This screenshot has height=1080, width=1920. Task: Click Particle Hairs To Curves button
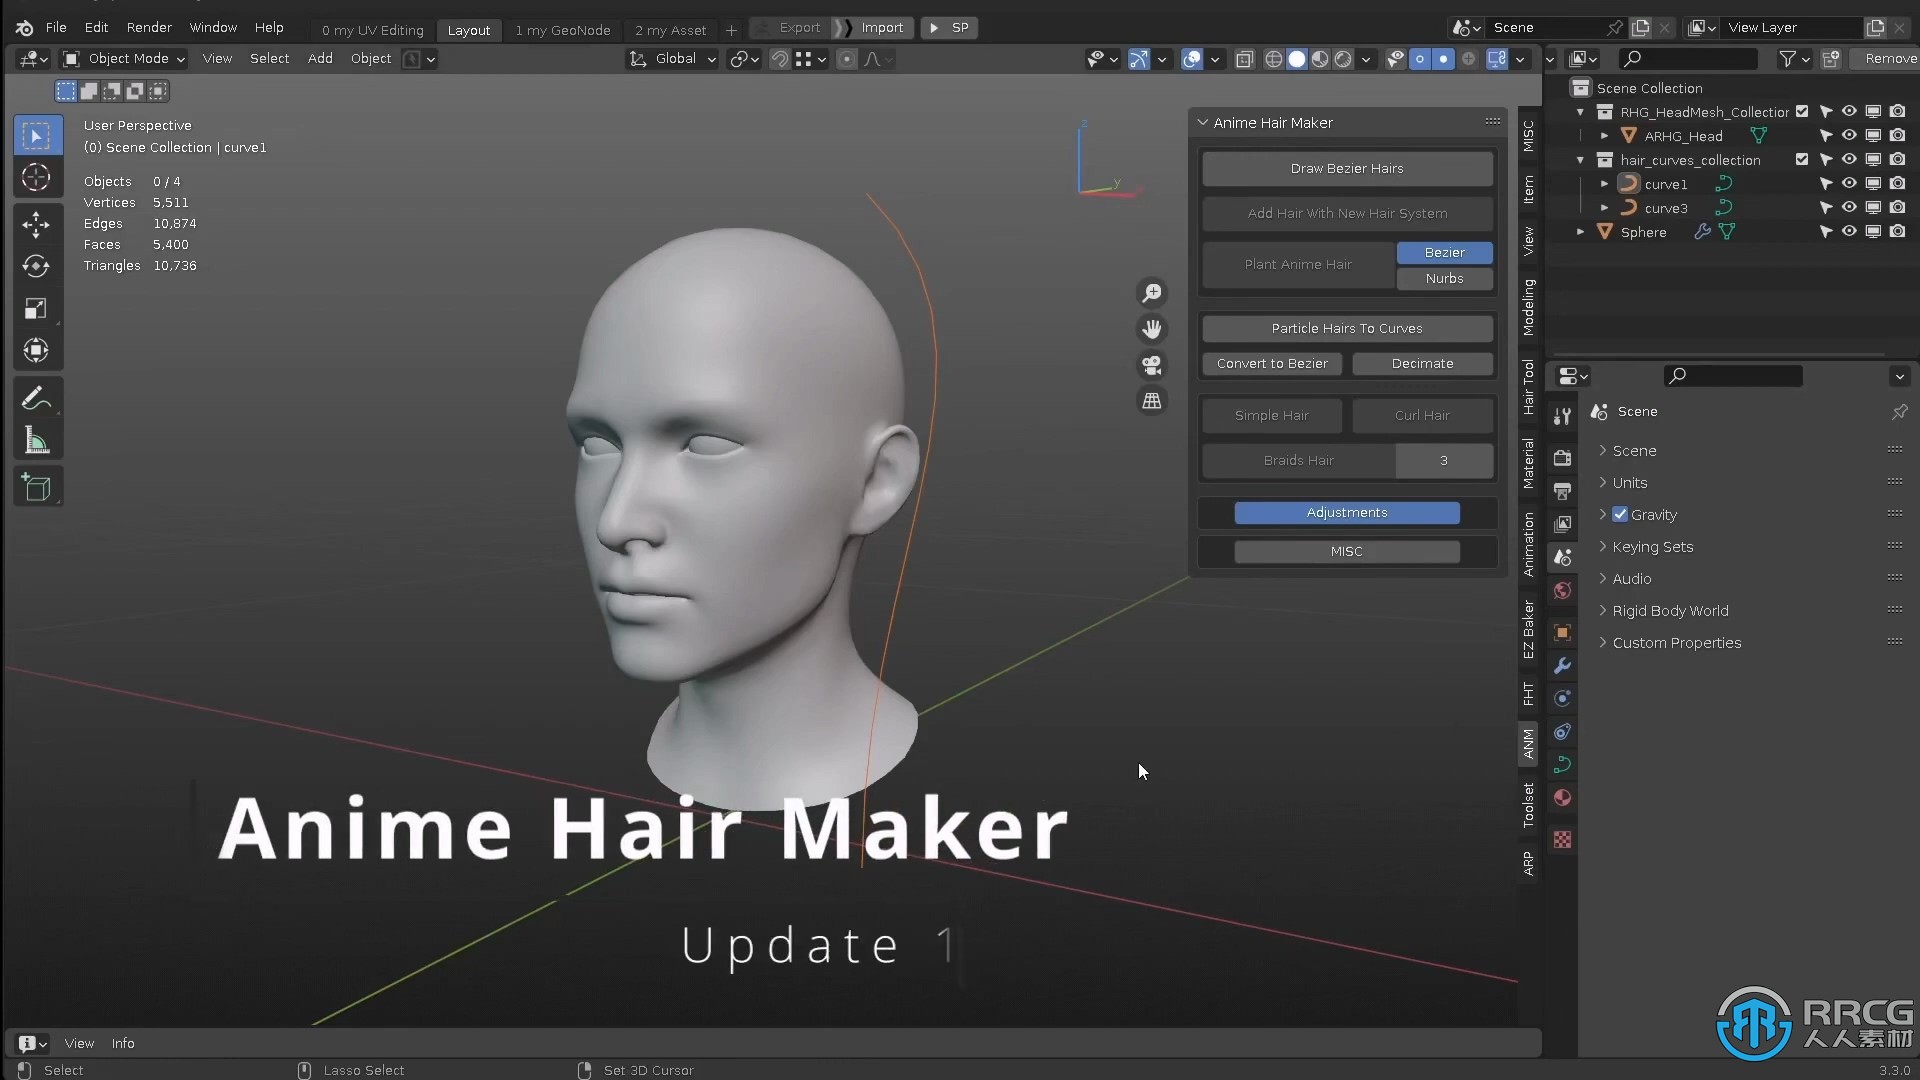1347,328
